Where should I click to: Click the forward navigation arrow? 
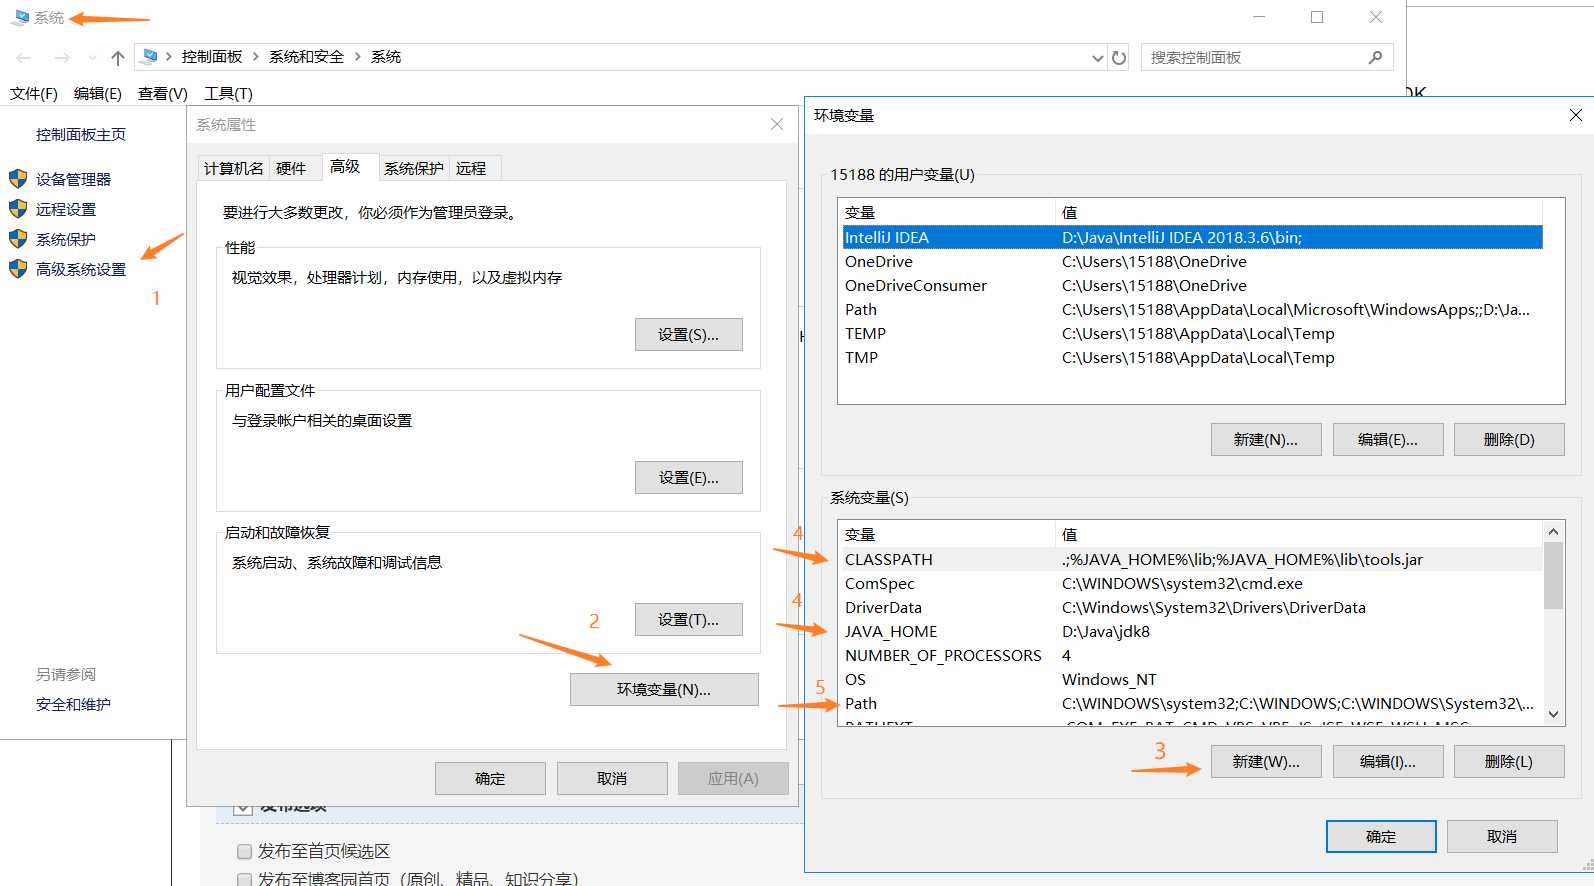[x=62, y=58]
